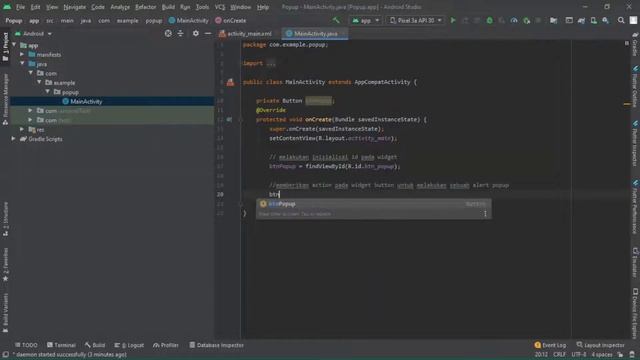
Task: Open the Resource Manager sidebar tab
Action: point(5,99)
